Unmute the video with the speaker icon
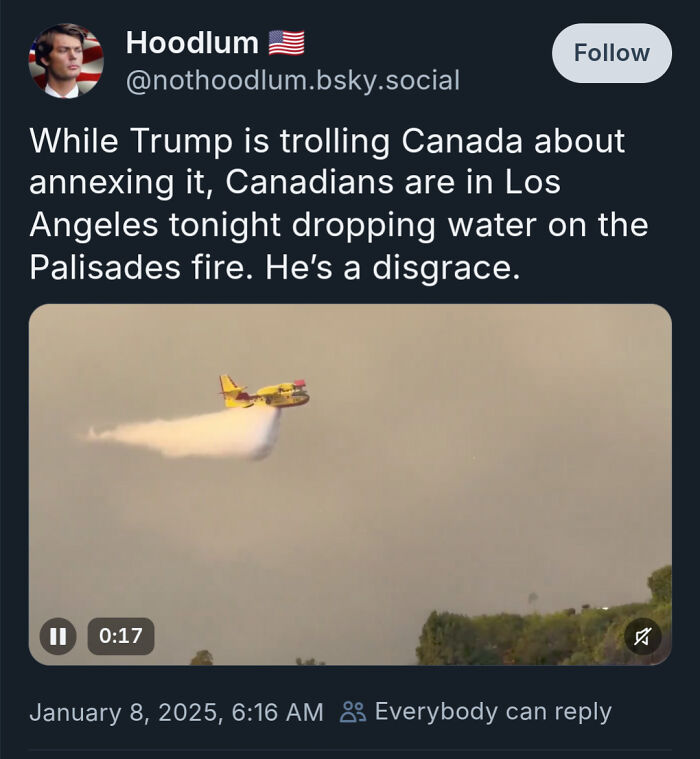This screenshot has width=700, height=759. 642,636
